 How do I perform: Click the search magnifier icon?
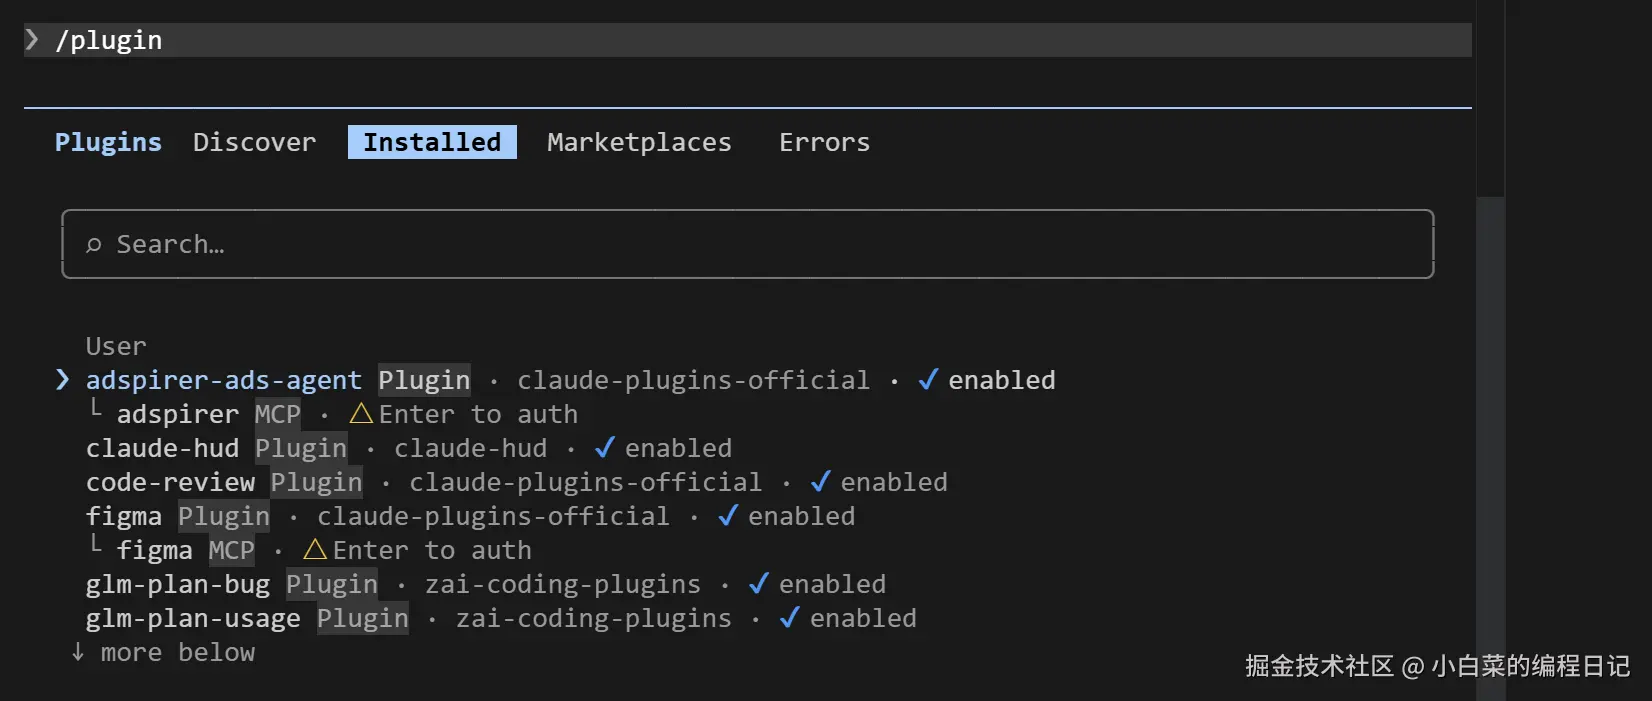click(x=94, y=245)
